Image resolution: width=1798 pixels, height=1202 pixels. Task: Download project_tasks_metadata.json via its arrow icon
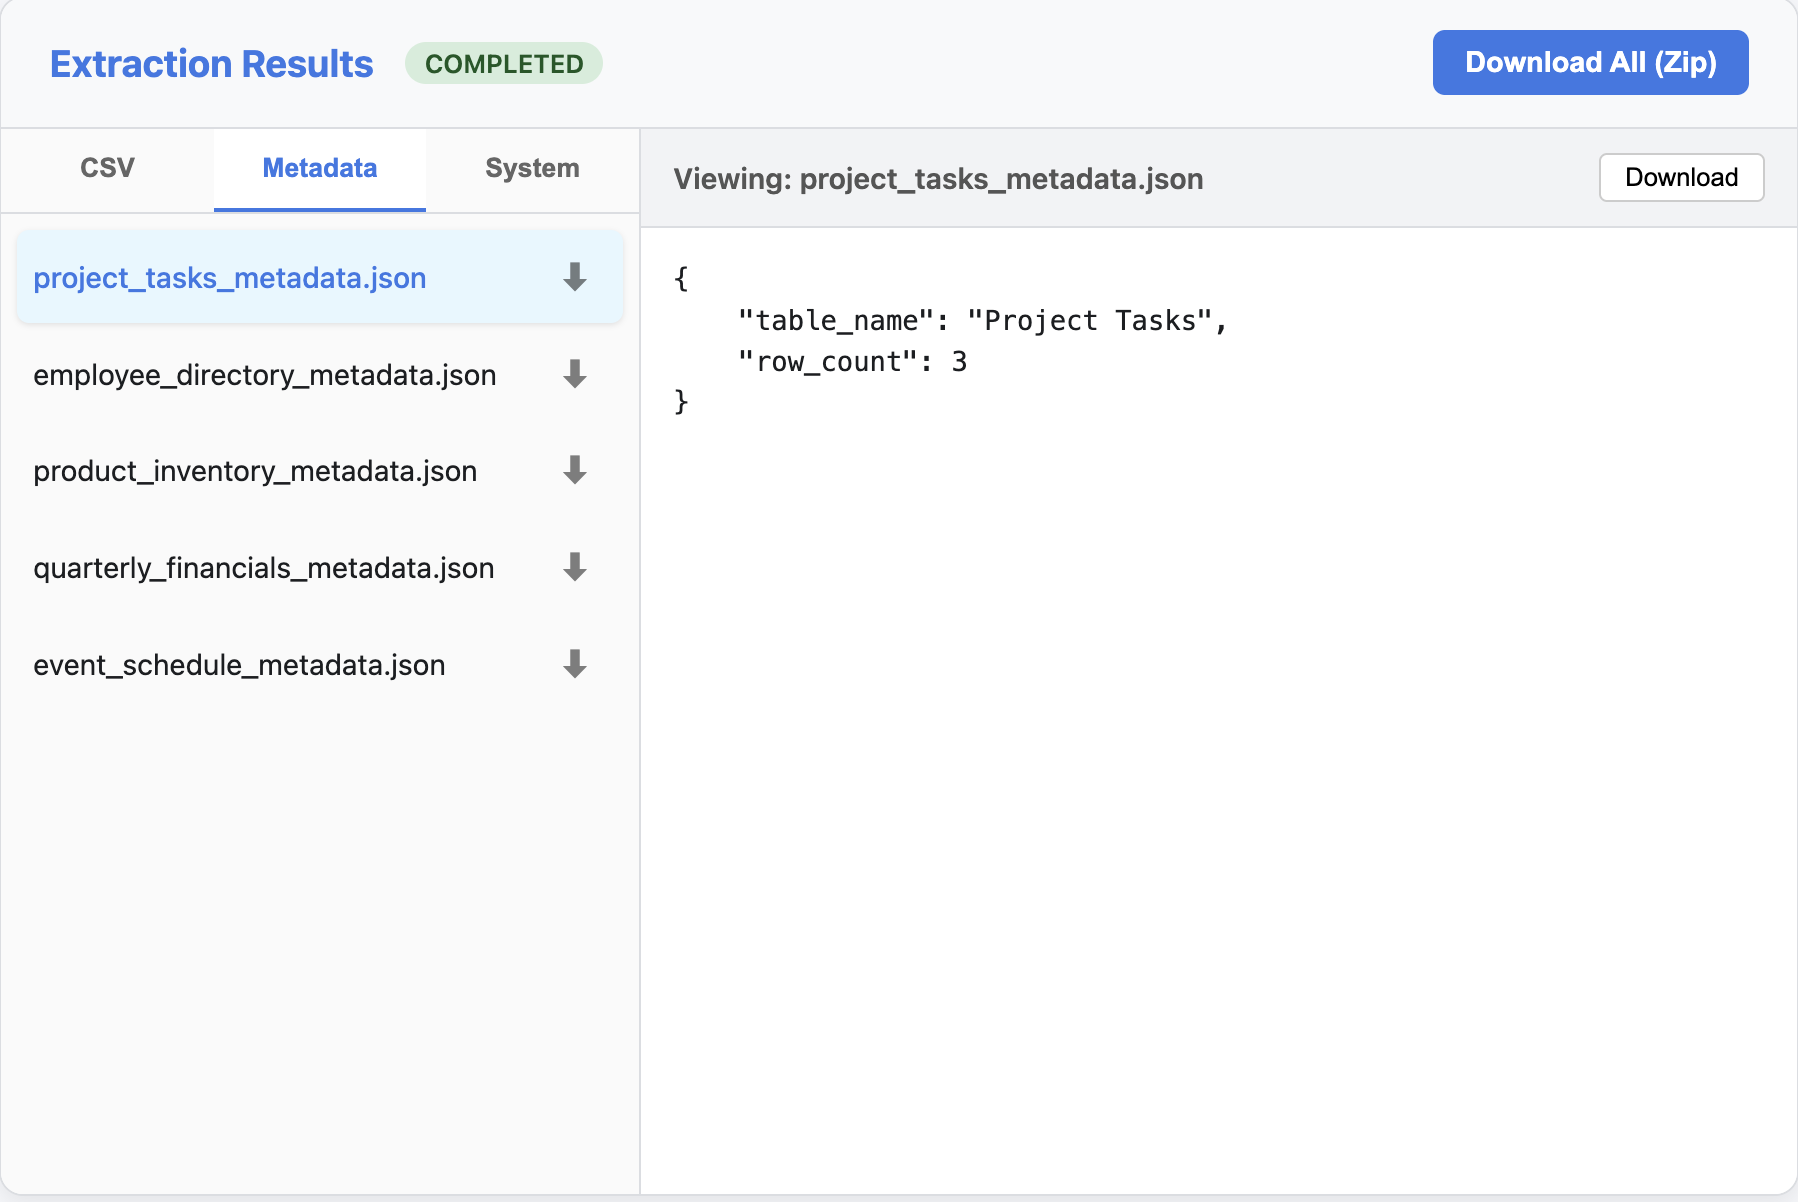pyautogui.click(x=574, y=277)
